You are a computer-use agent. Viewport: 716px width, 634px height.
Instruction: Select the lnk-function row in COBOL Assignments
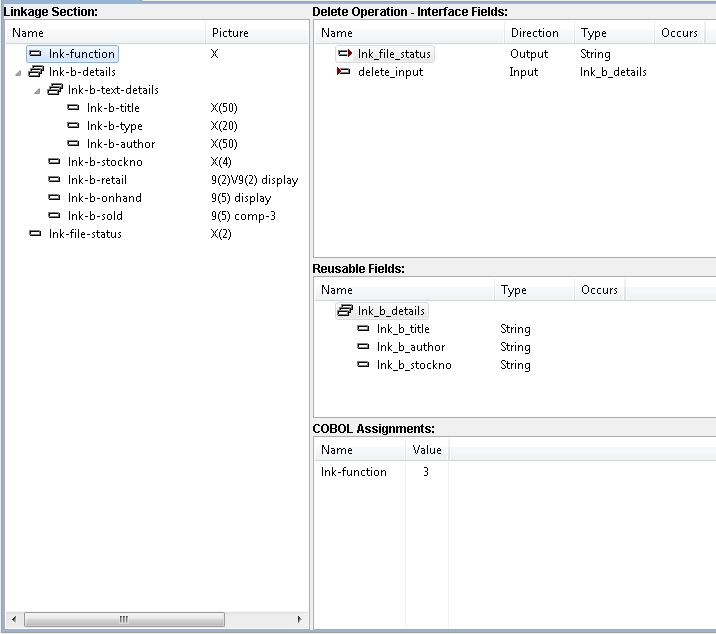click(x=353, y=472)
